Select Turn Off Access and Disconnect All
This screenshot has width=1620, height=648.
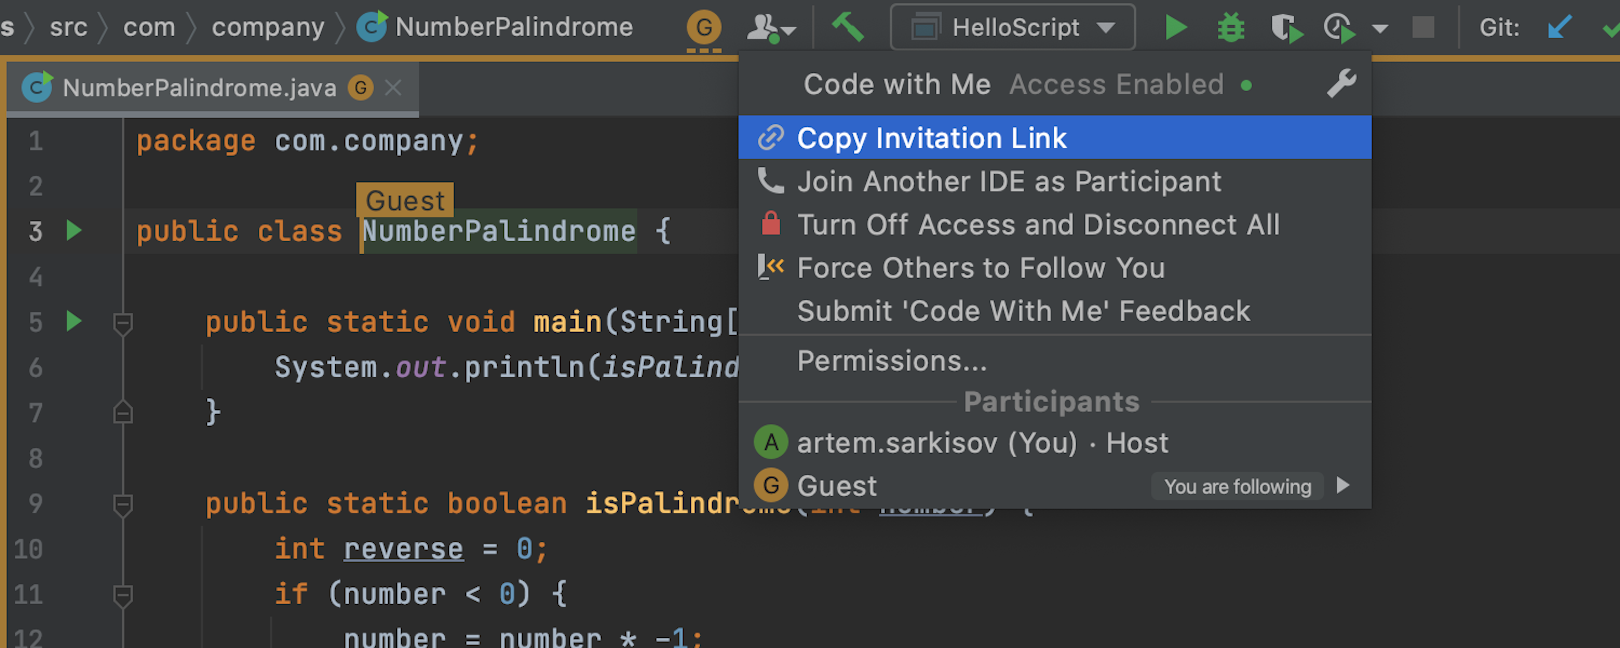1055,224
